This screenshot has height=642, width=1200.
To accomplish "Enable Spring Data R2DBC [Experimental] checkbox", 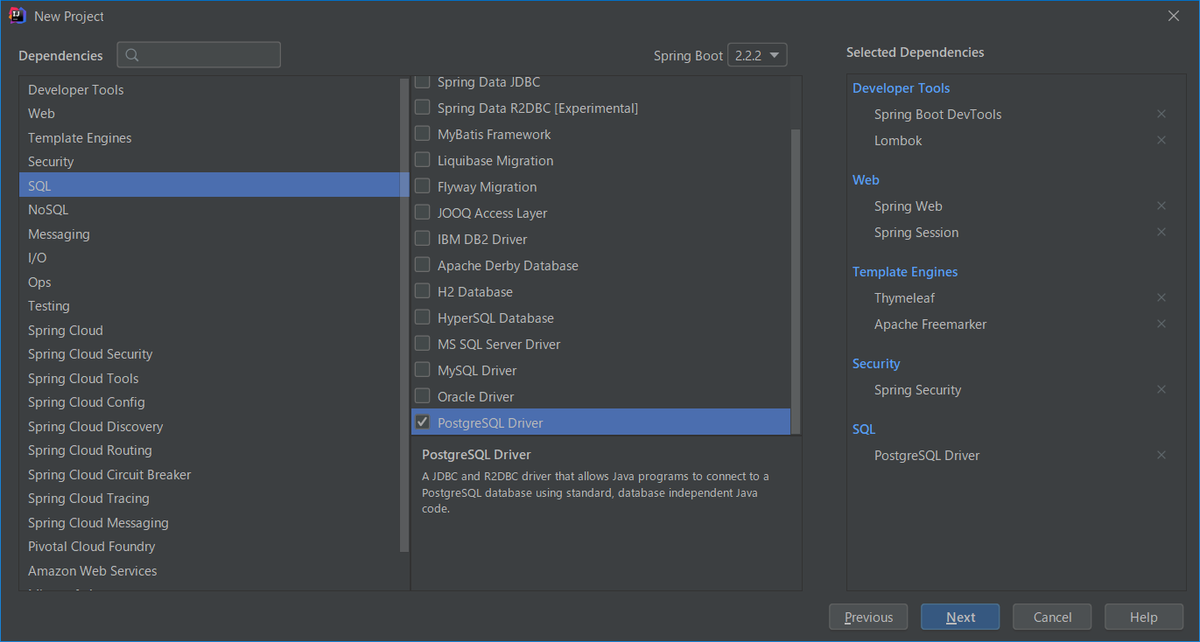I will pyautogui.click(x=422, y=108).
